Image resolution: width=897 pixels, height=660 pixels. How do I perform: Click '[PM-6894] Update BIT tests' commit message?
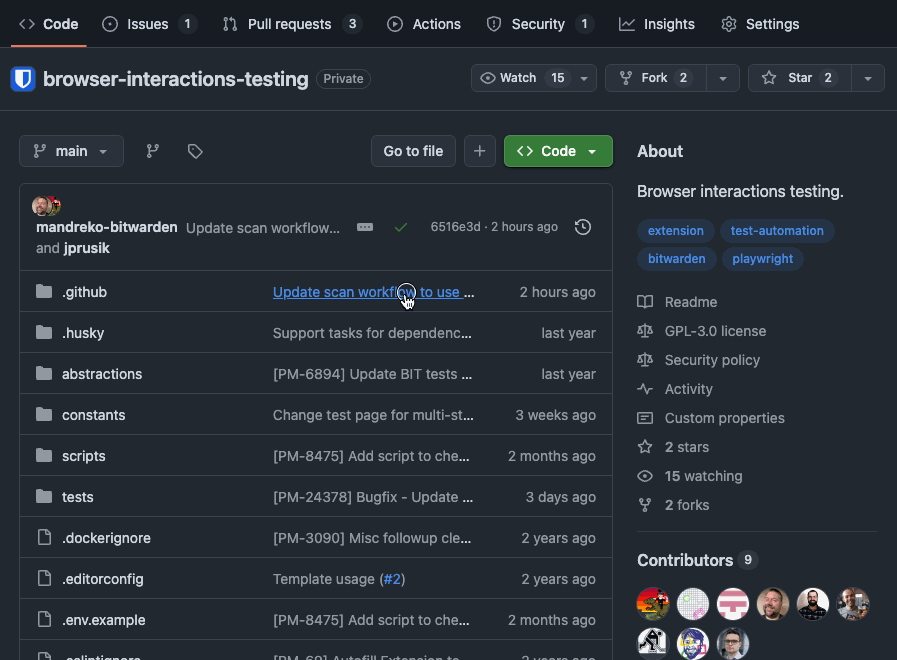pos(372,374)
